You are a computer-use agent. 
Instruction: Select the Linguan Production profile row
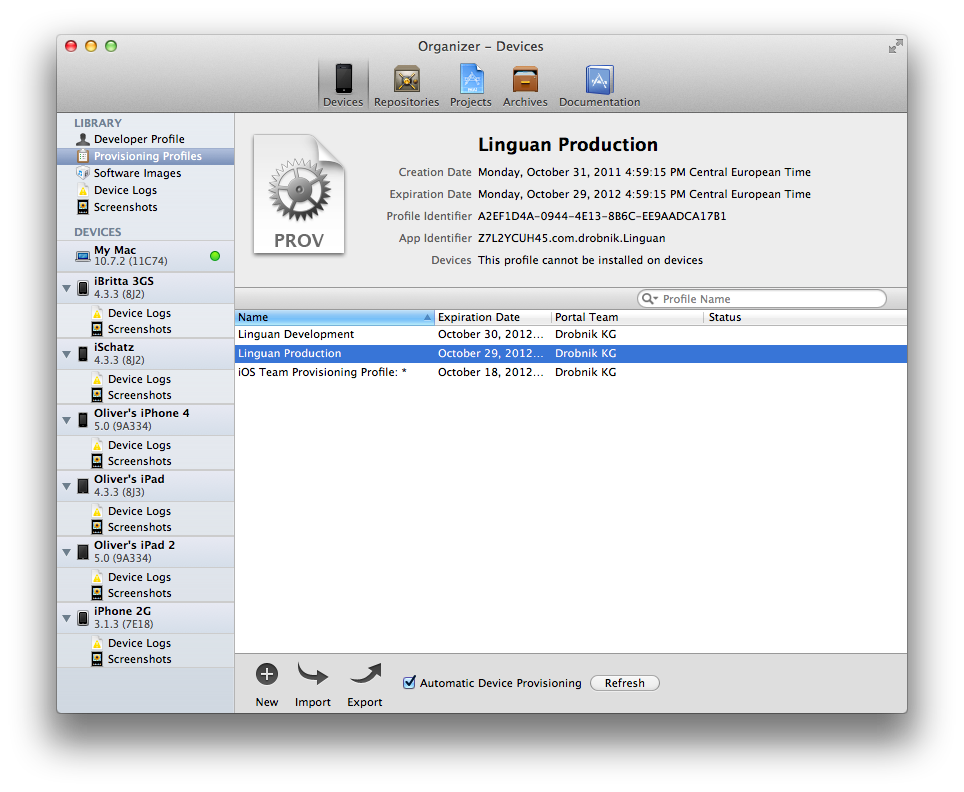571,354
